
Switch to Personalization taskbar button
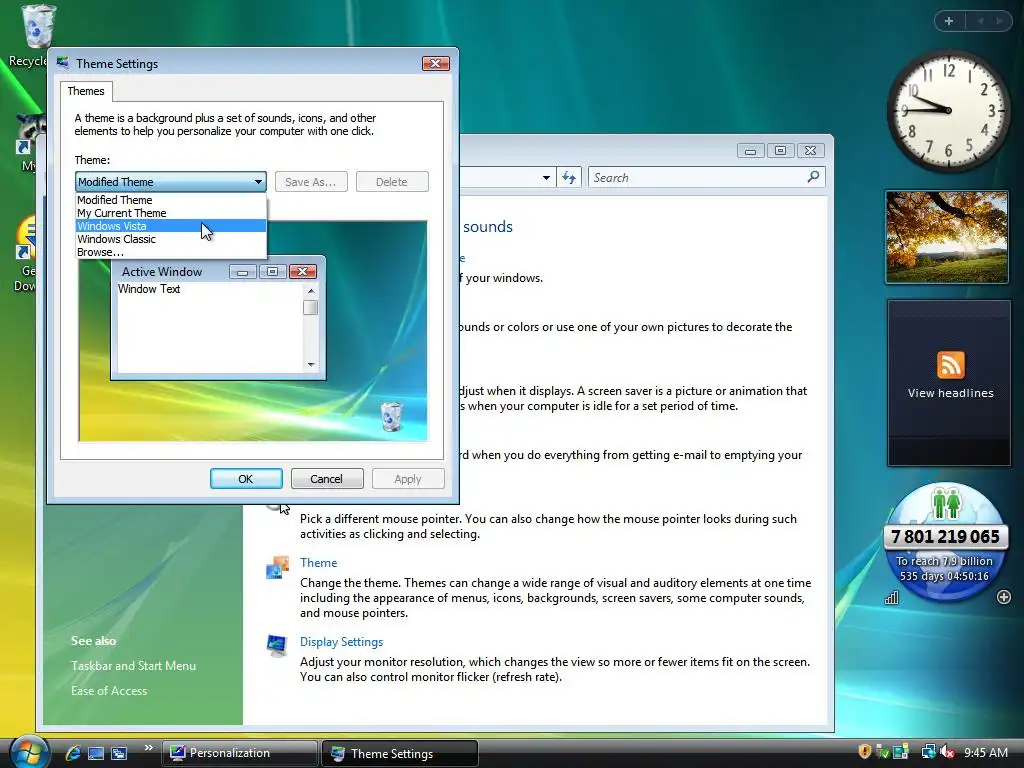[x=239, y=753]
